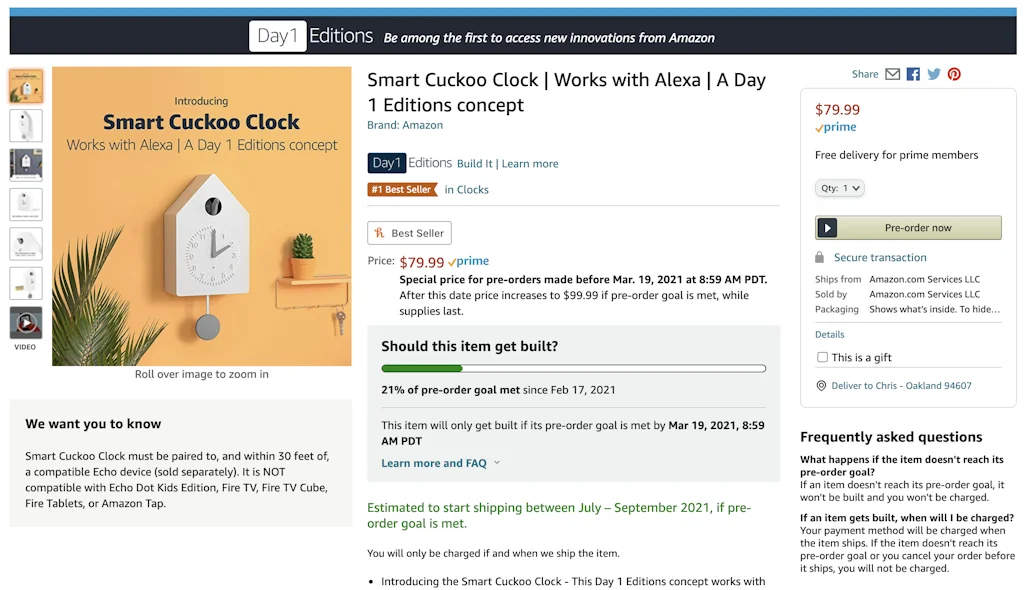Select the first product thumbnail on the left

[x=25, y=86]
